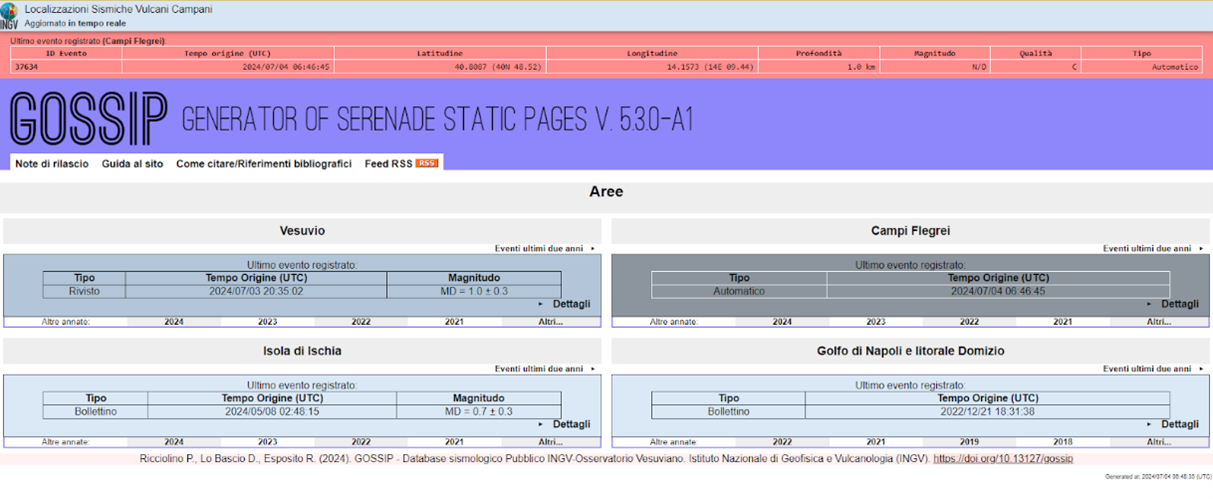Screen dimensions: 1213x499
Task: Select Vesuvio year 2023
Action: click(268, 322)
